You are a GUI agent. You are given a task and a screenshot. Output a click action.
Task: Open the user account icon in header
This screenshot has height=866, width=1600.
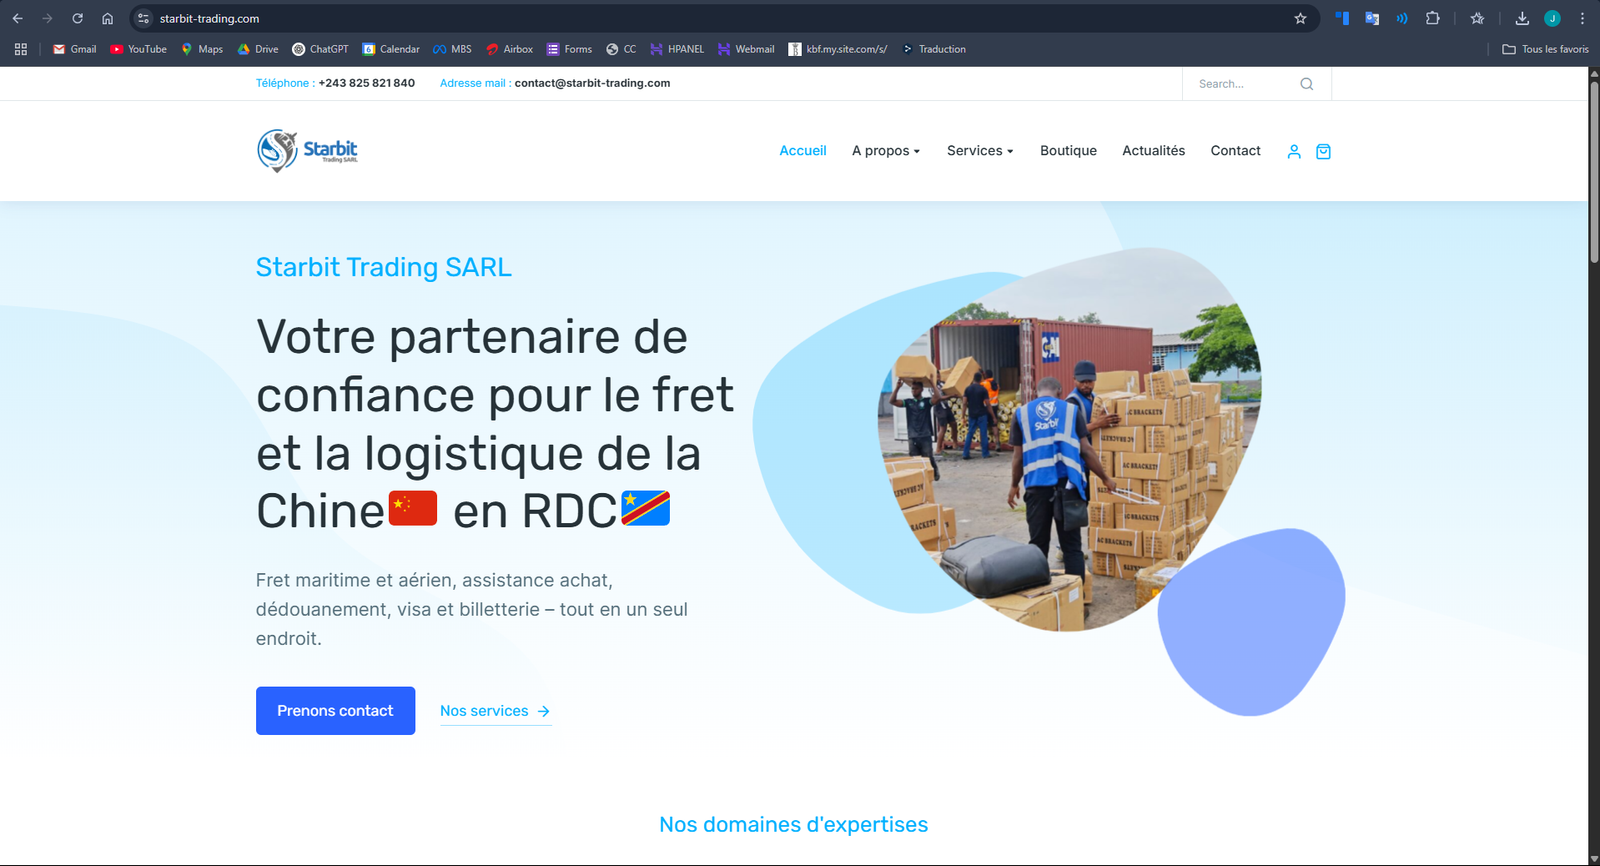click(1294, 151)
